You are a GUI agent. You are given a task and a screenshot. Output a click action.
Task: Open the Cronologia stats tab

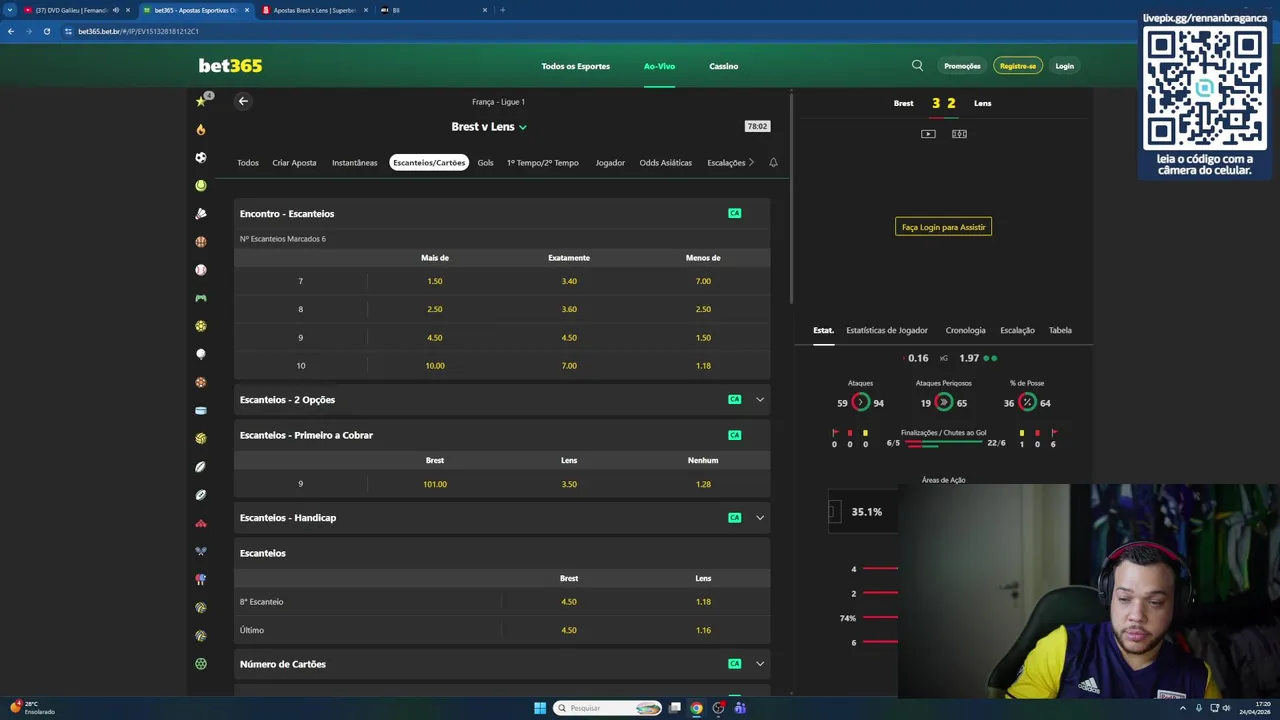point(965,330)
